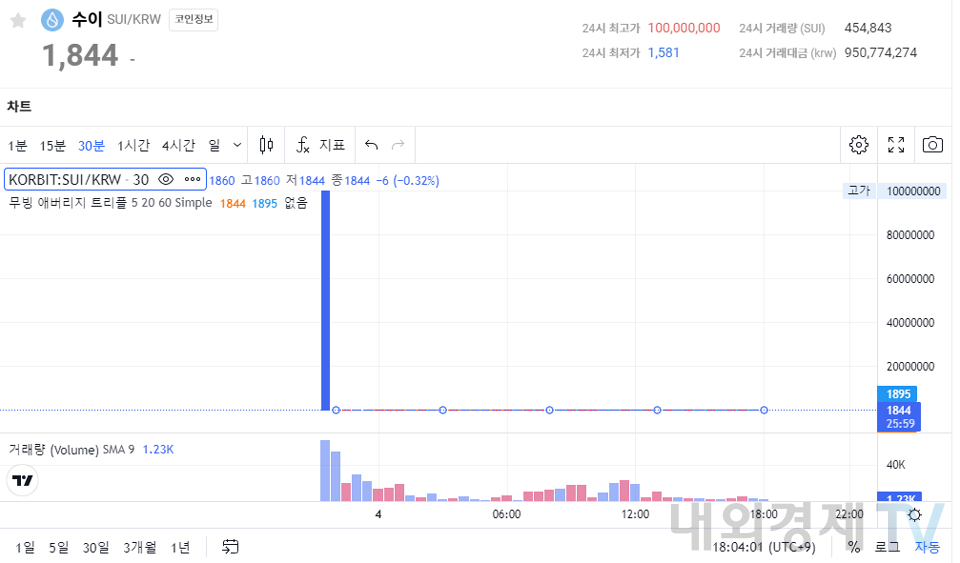Screen dimensions: 960x563
Task: Toggle percent scale mode
Action: [x=853, y=547]
